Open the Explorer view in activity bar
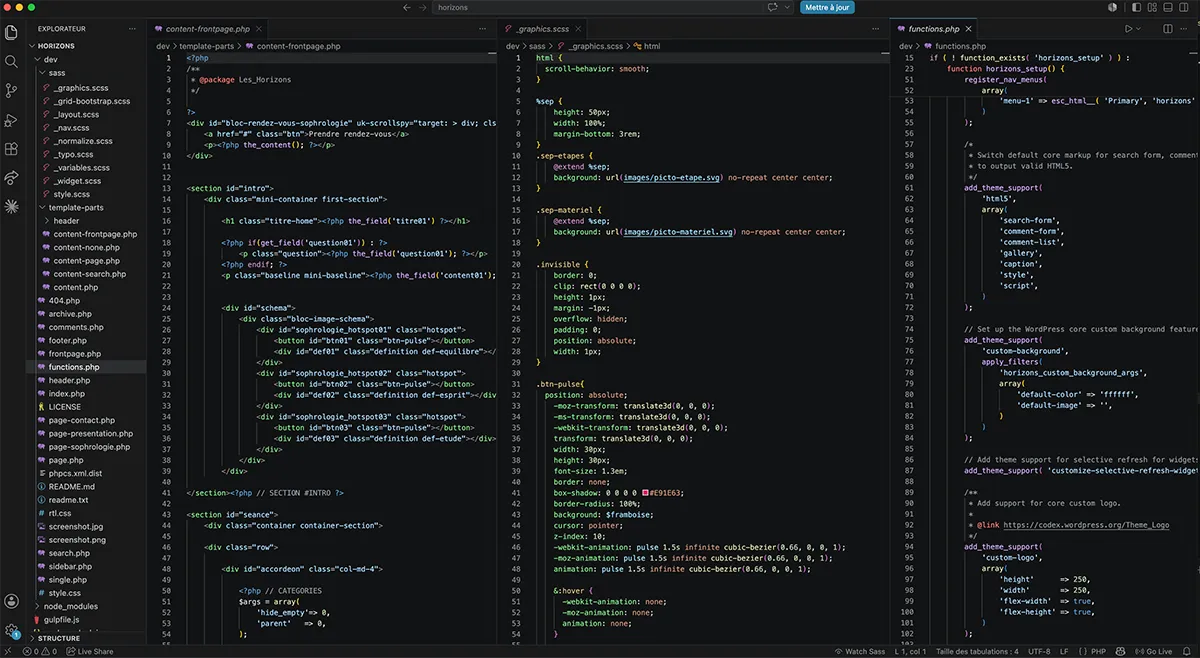 point(11,32)
